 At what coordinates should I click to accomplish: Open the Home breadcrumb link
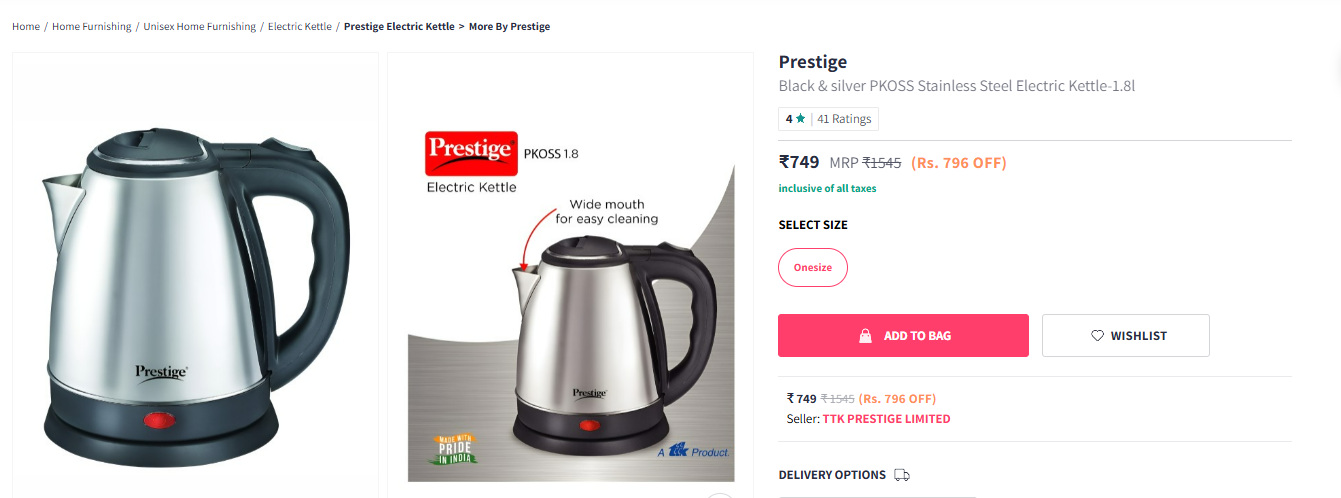pyautogui.click(x=26, y=26)
